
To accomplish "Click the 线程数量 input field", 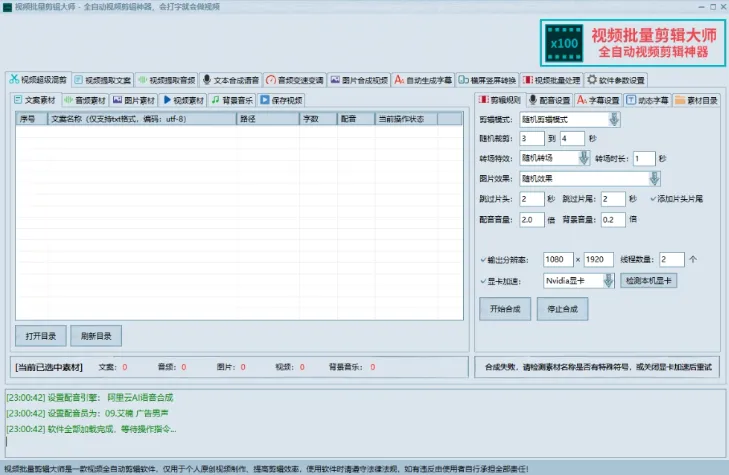I will [672, 259].
